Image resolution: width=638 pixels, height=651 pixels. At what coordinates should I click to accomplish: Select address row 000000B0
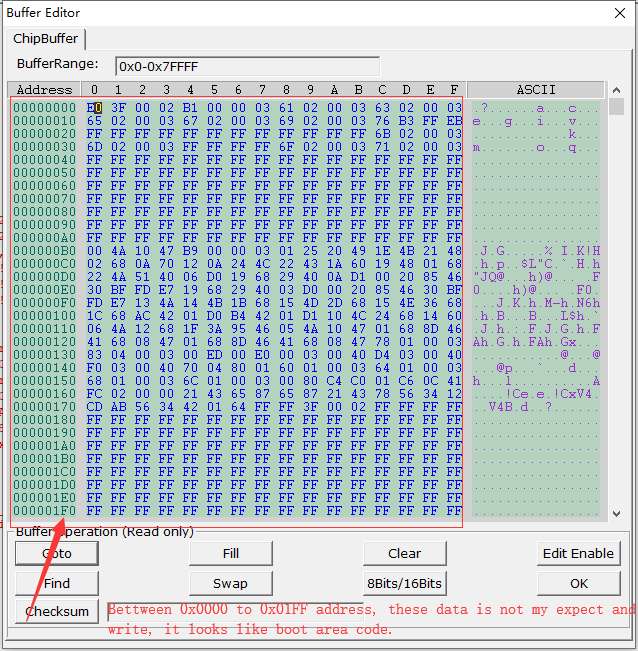(x=44, y=251)
